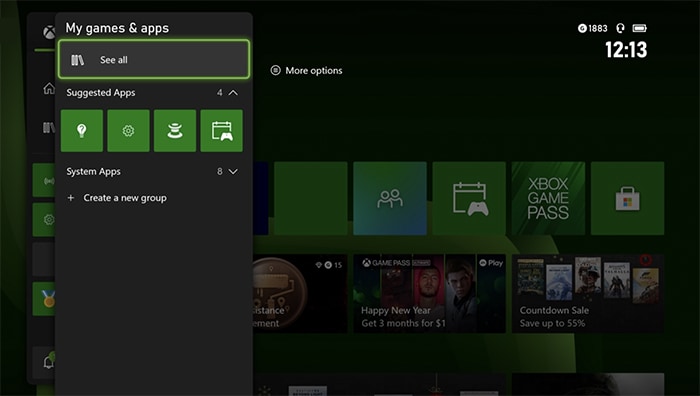Viewport: 700px width, 396px height.
Task: Launch the Xbox Accessories app tile
Action: click(175, 131)
